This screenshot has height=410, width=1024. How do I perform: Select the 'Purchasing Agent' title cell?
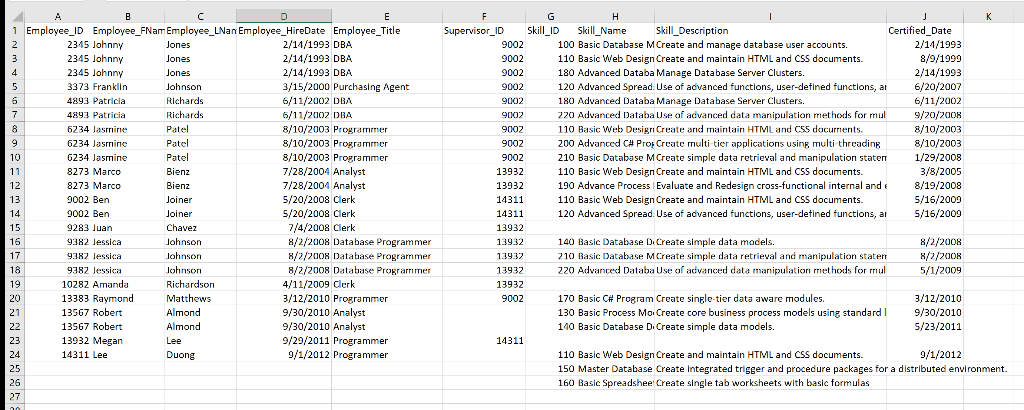point(387,87)
